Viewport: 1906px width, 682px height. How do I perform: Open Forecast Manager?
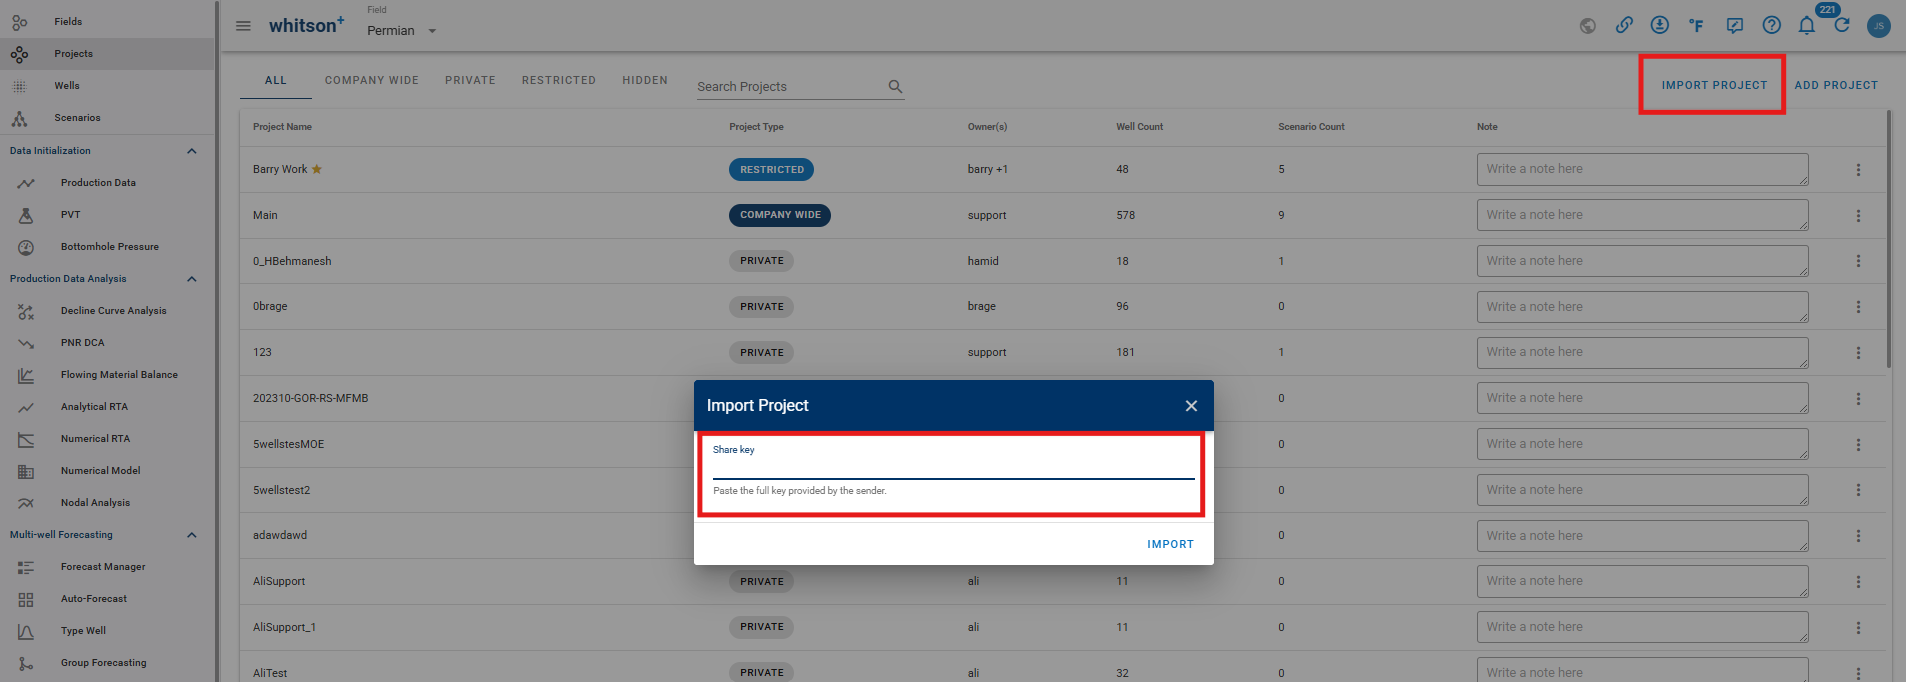click(107, 567)
